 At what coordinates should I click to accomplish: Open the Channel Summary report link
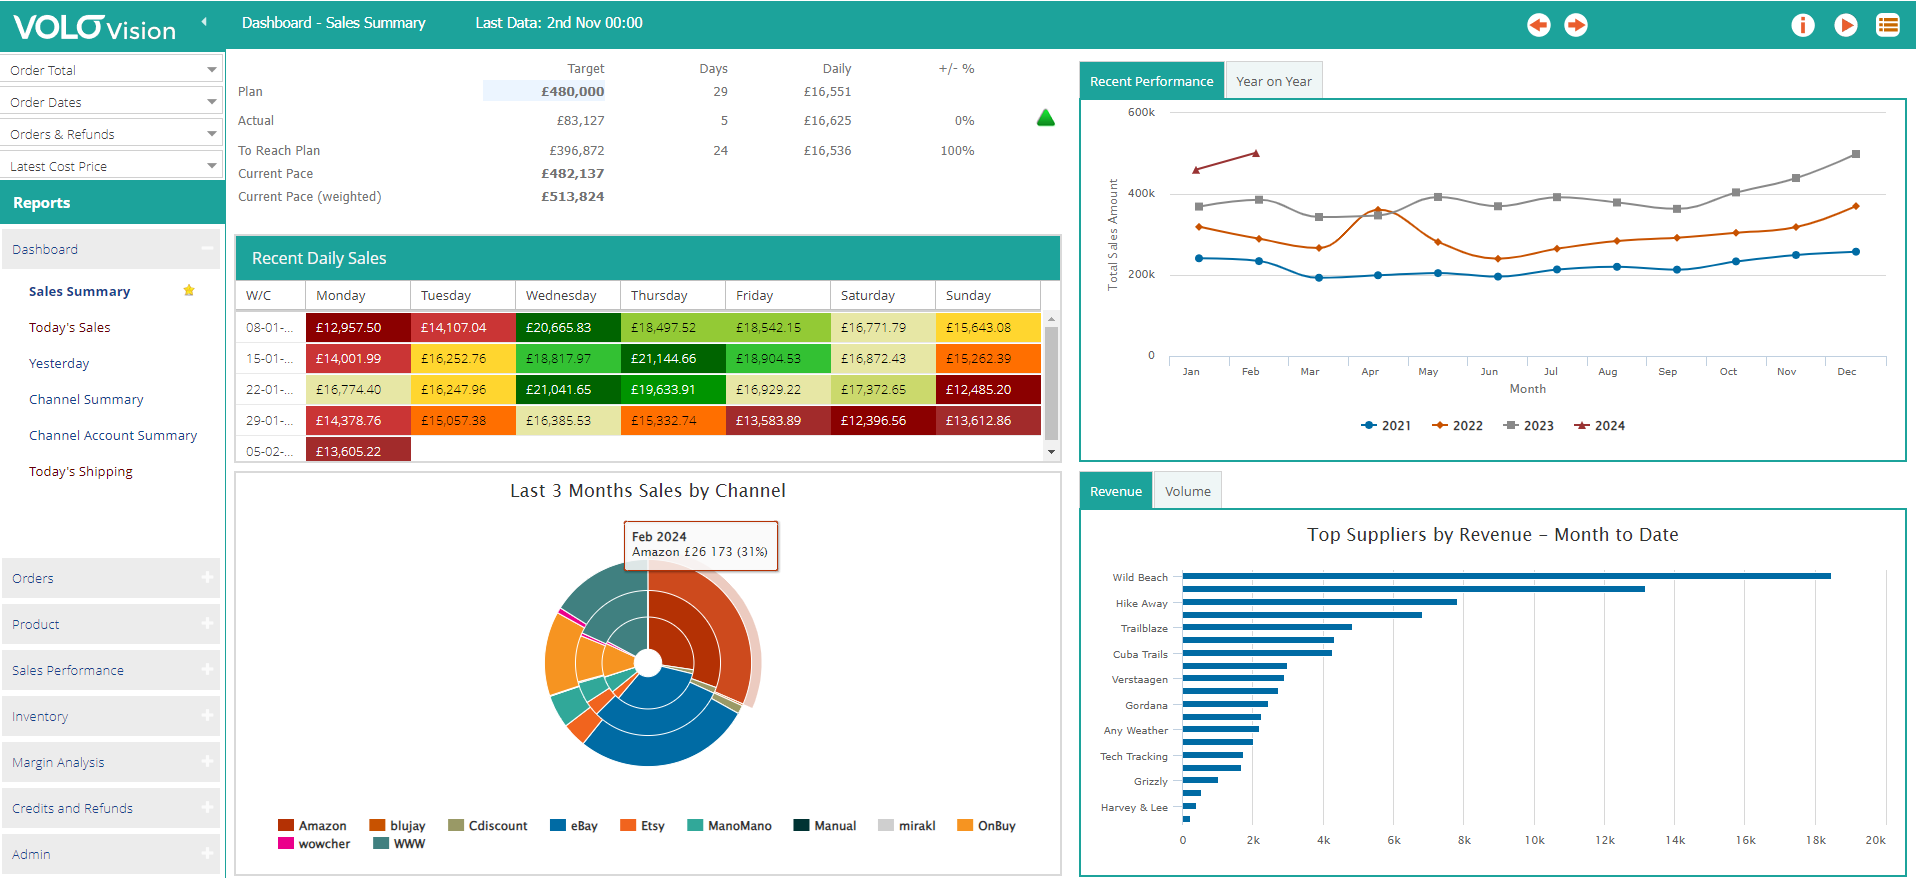pos(86,399)
